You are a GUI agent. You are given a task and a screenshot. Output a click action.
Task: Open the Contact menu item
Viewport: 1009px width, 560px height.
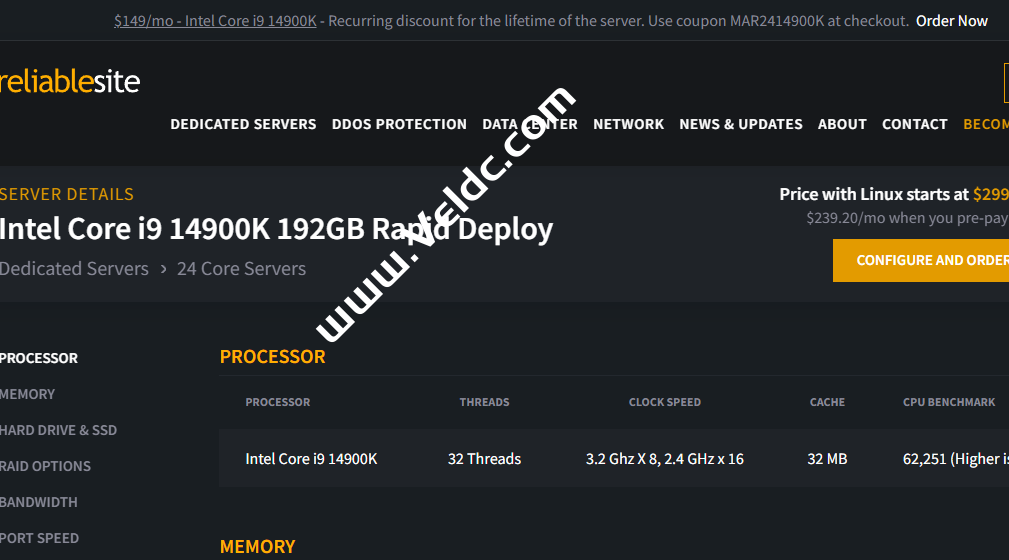click(914, 124)
